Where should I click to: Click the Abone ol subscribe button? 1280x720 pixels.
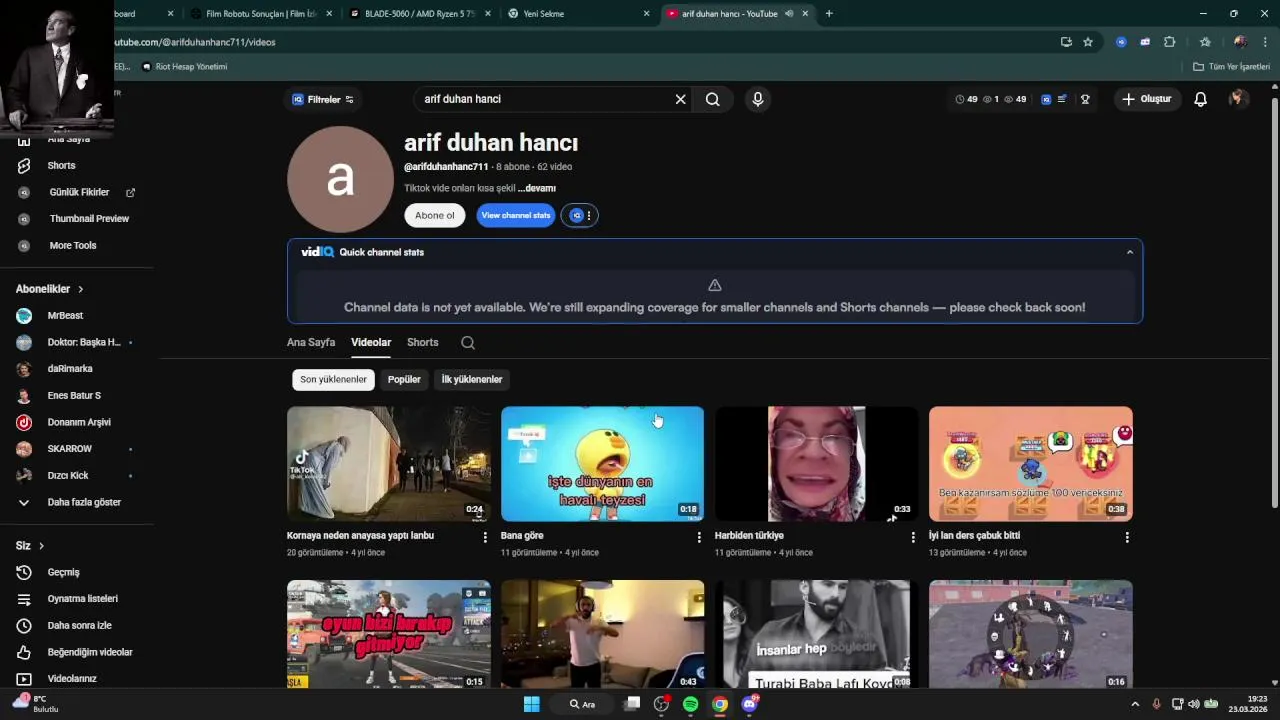[x=434, y=215]
